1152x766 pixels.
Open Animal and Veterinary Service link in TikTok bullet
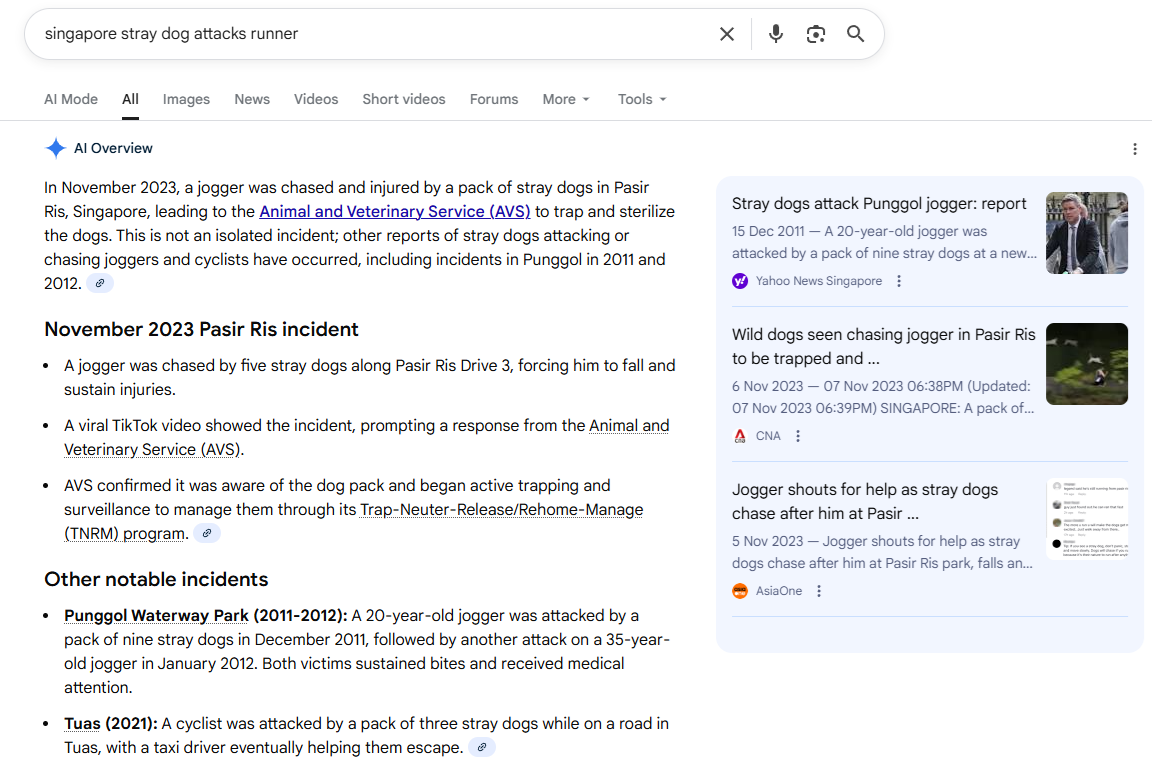click(x=367, y=438)
